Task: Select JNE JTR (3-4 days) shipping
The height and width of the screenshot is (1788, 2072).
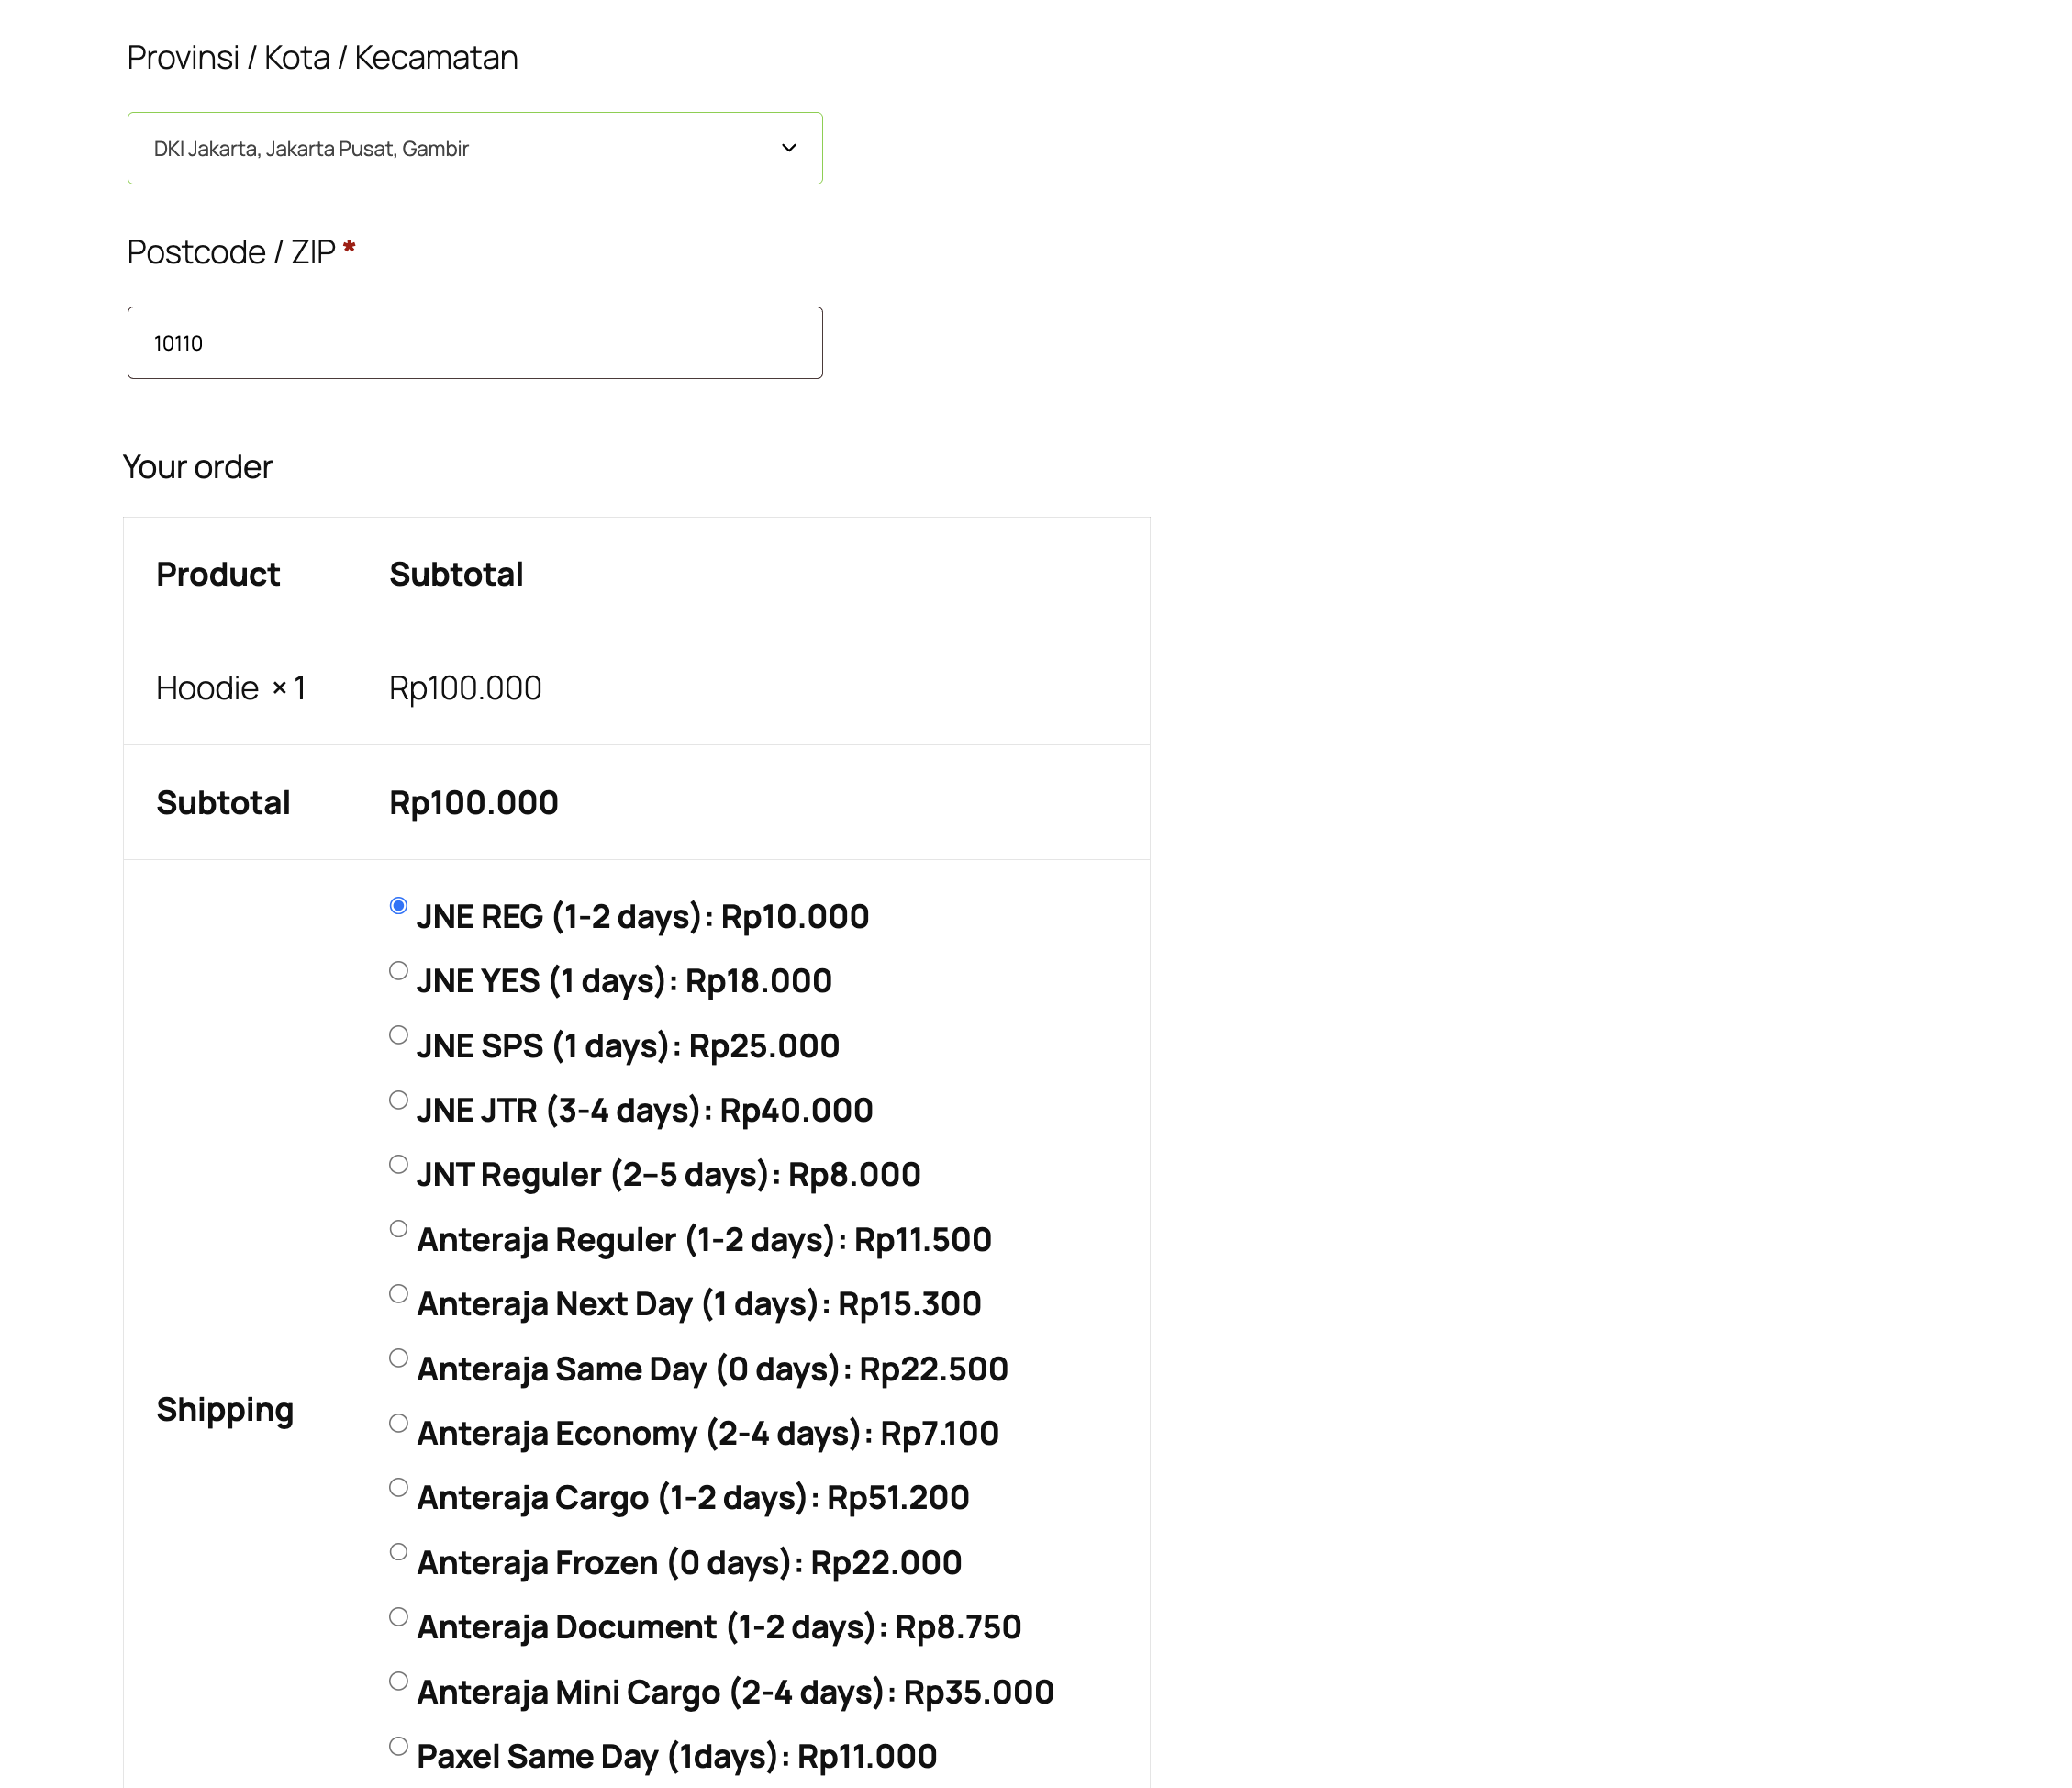Action: (398, 1100)
